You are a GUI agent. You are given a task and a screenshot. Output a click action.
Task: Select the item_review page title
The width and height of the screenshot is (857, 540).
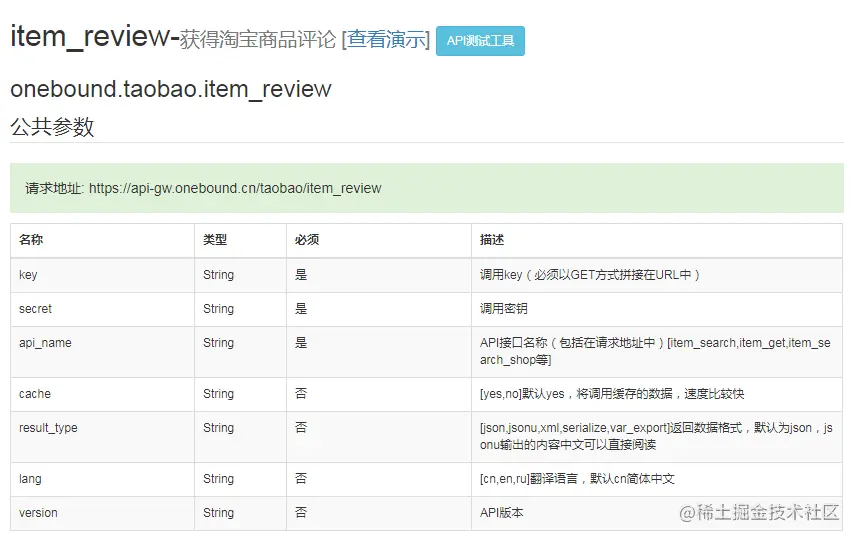click(x=91, y=37)
